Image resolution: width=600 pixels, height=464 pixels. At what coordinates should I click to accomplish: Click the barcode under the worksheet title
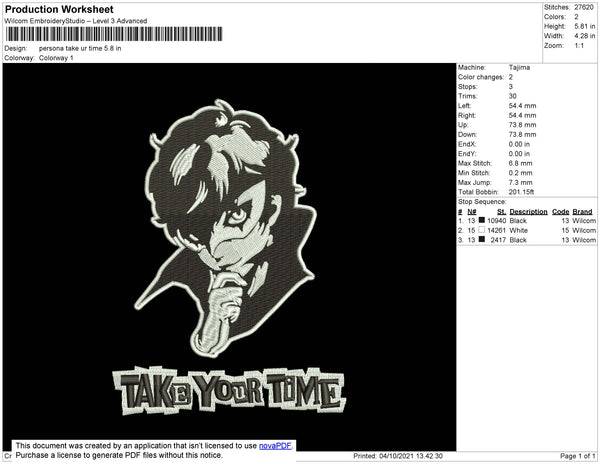pos(114,34)
